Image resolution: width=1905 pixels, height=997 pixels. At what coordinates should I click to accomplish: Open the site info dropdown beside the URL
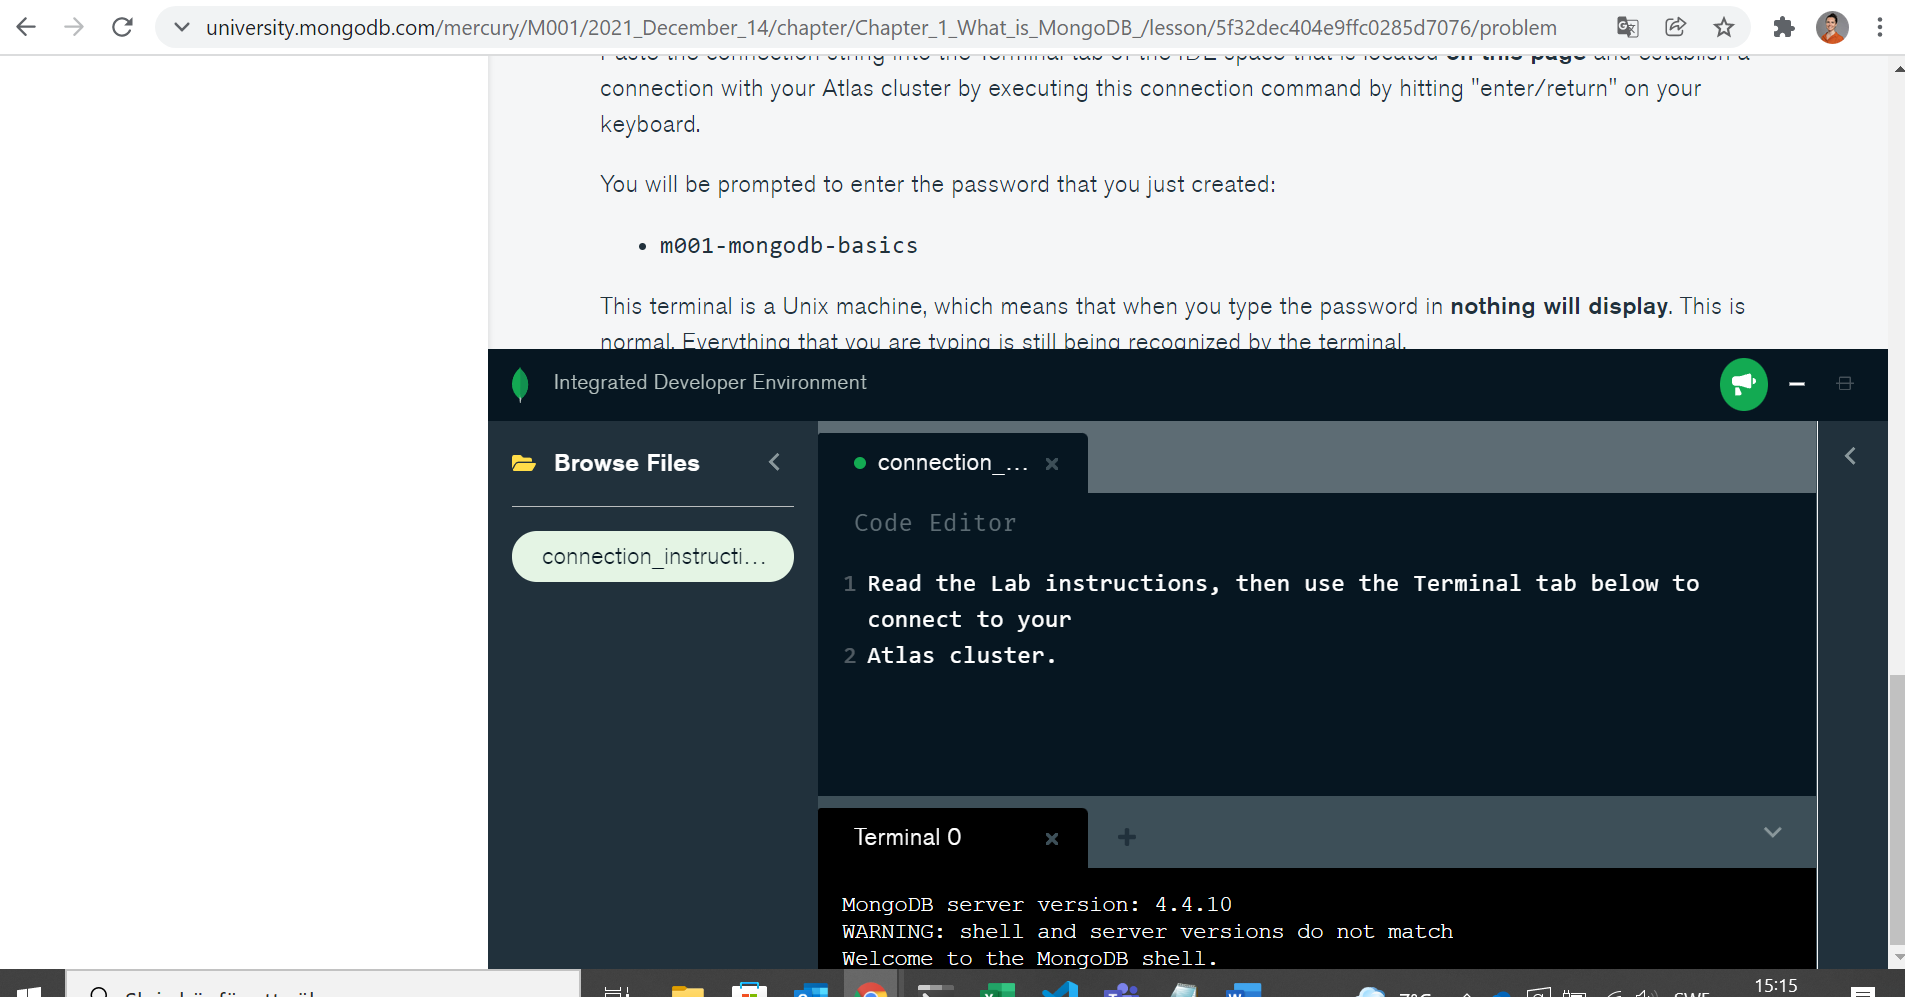[181, 27]
